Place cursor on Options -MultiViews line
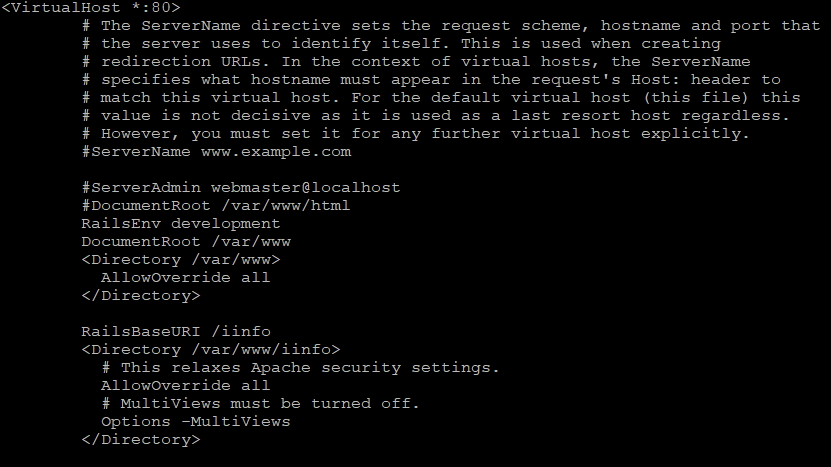The image size is (831, 467). pos(196,422)
